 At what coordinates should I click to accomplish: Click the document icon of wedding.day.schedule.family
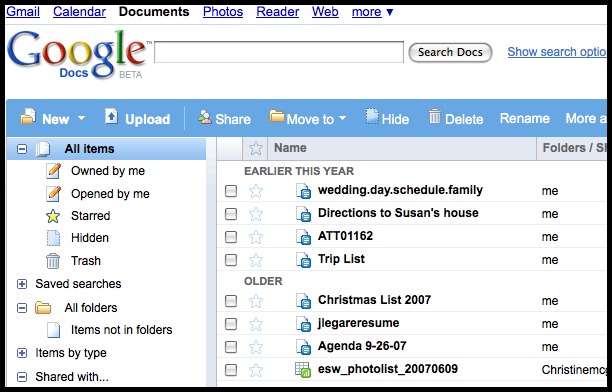pyautogui.click(x=303, y=191)
